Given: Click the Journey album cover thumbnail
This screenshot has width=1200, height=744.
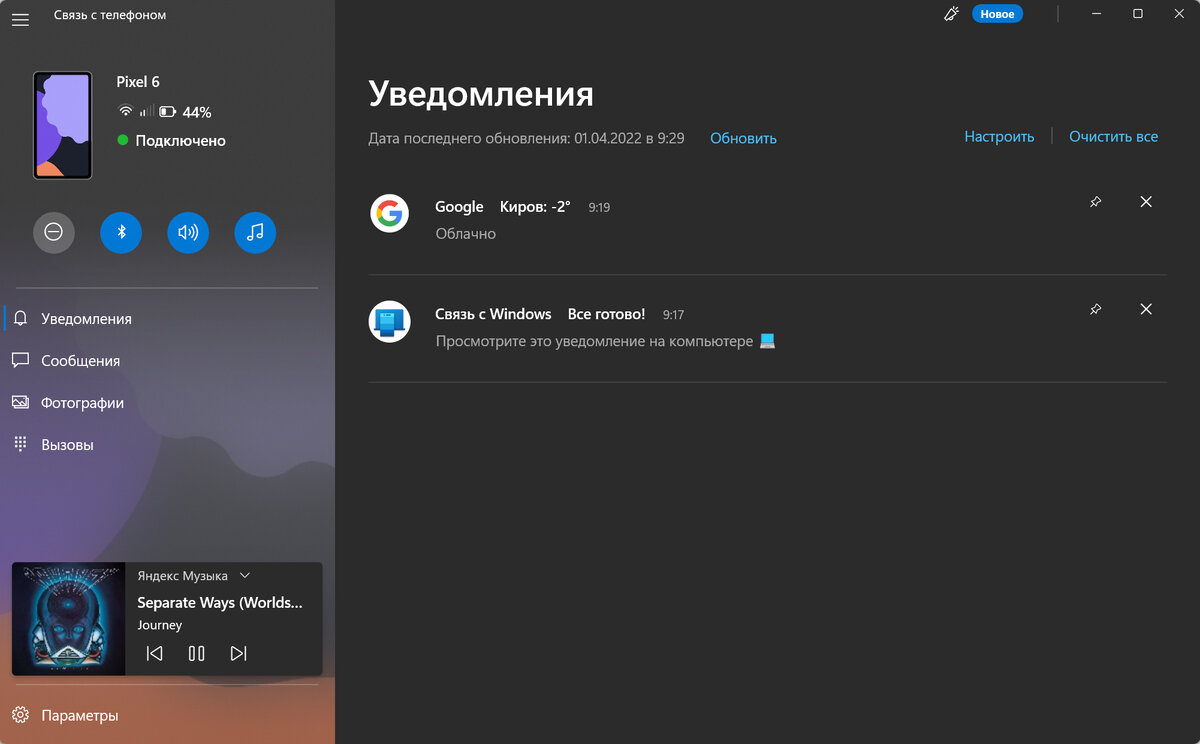Looking at the screenshot, I should tap(69, 619).
